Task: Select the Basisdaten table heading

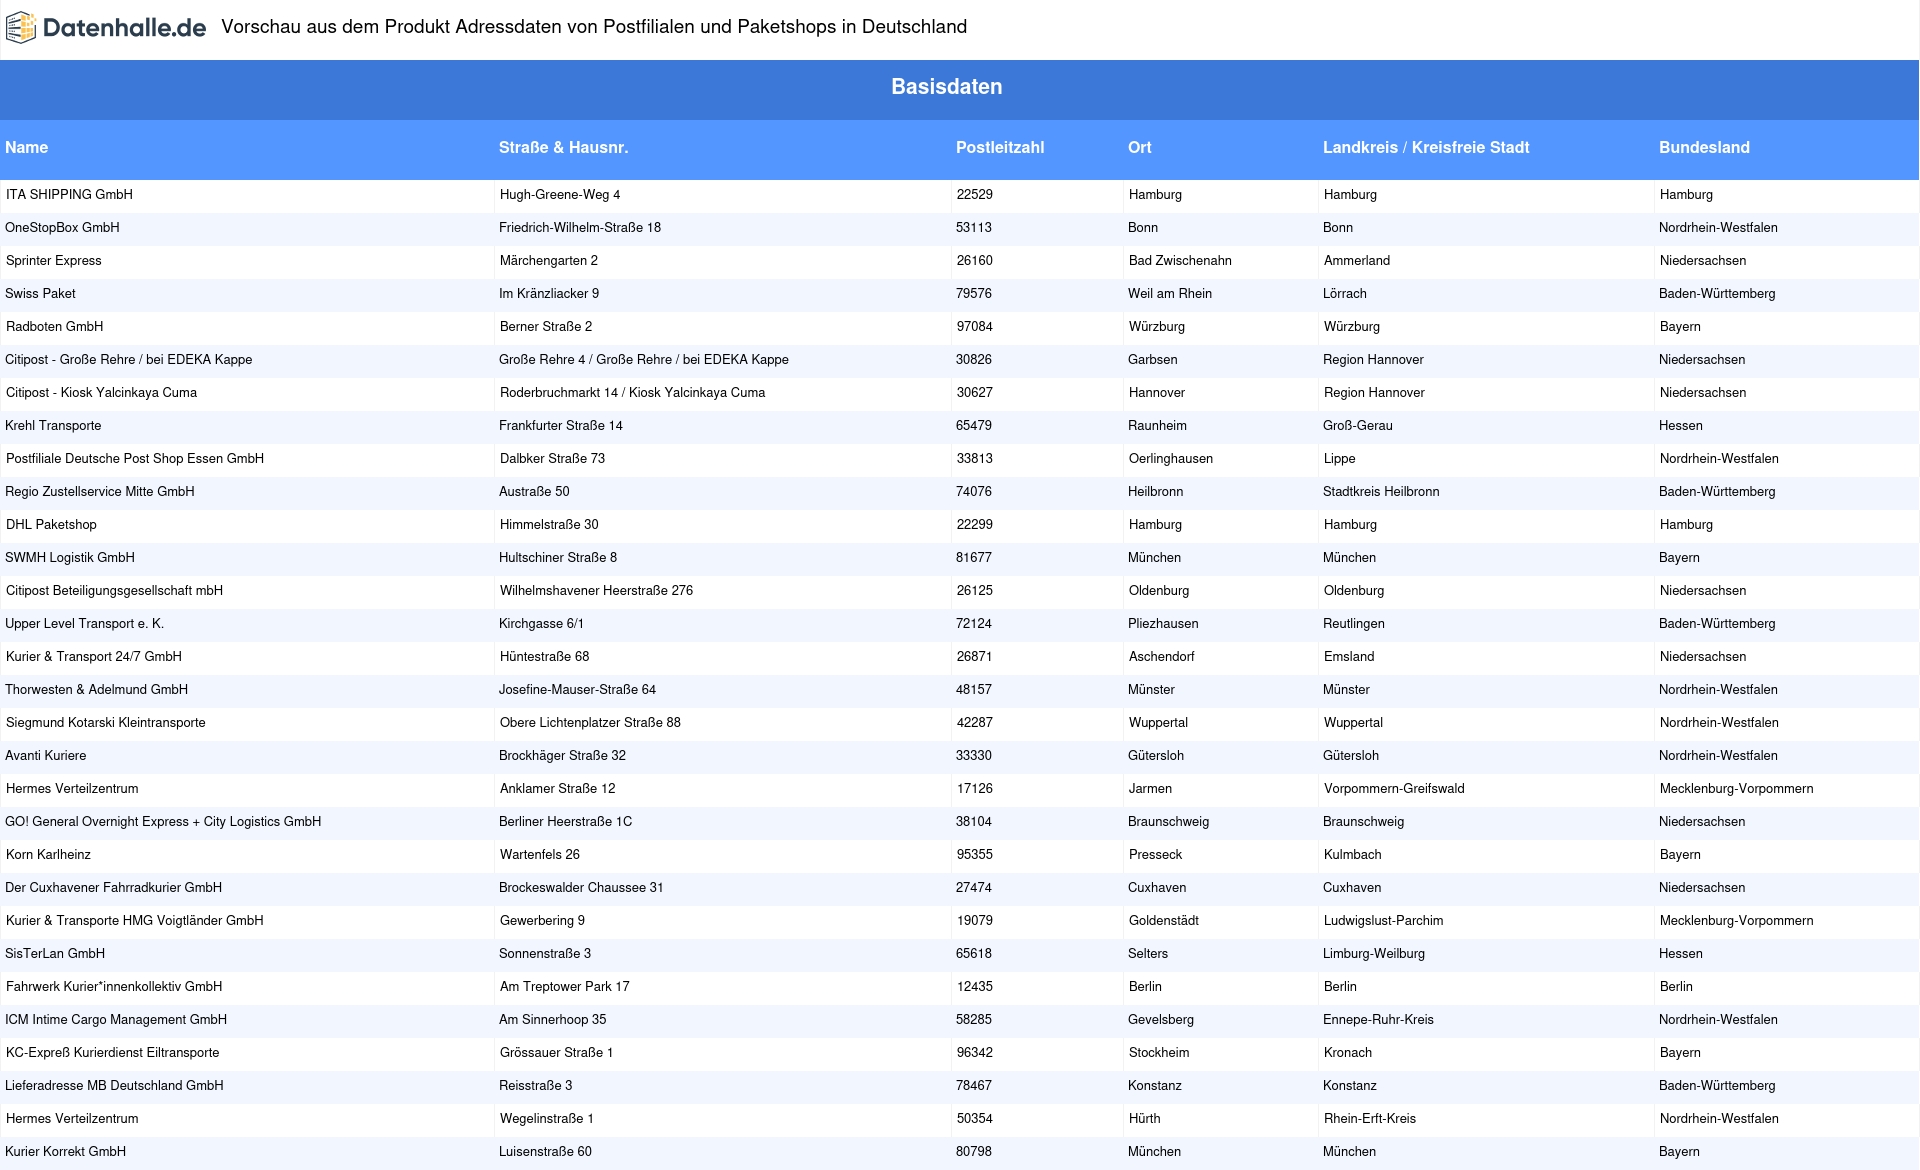Action: [x=946, y=87]
